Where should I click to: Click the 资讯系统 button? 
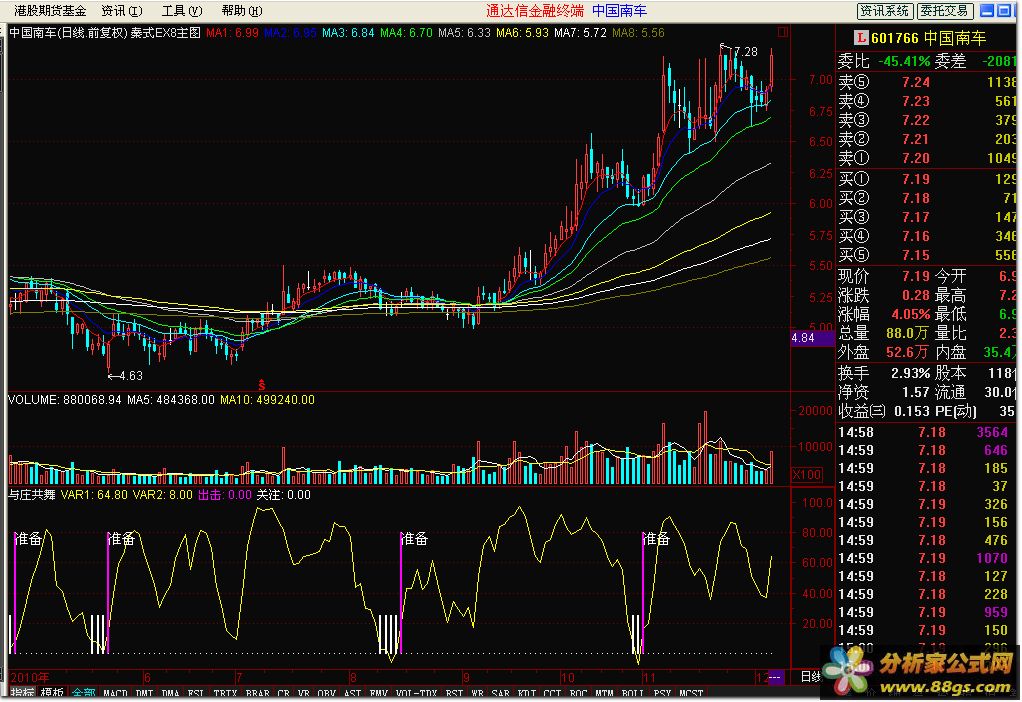click(x=884, y=10)
